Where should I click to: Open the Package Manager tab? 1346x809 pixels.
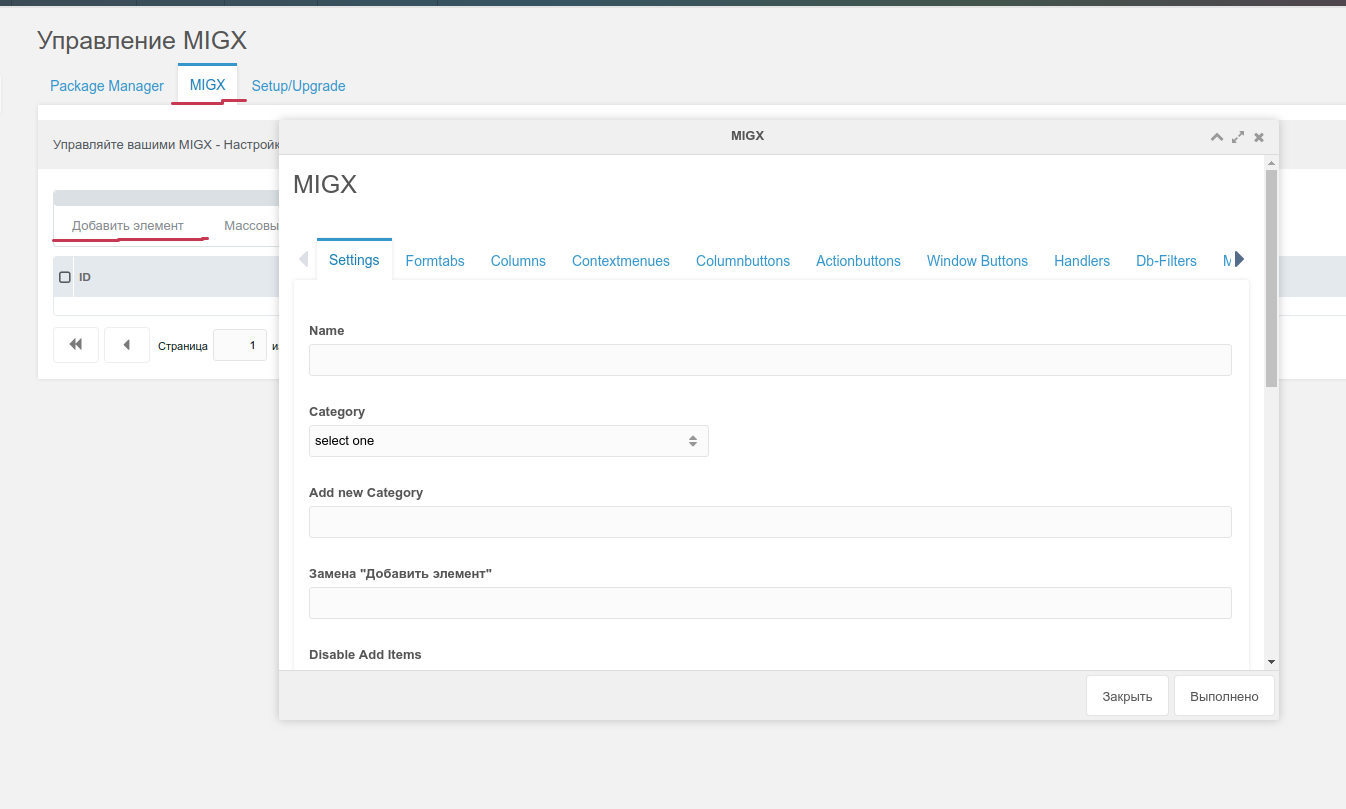(x=107, y=86)
